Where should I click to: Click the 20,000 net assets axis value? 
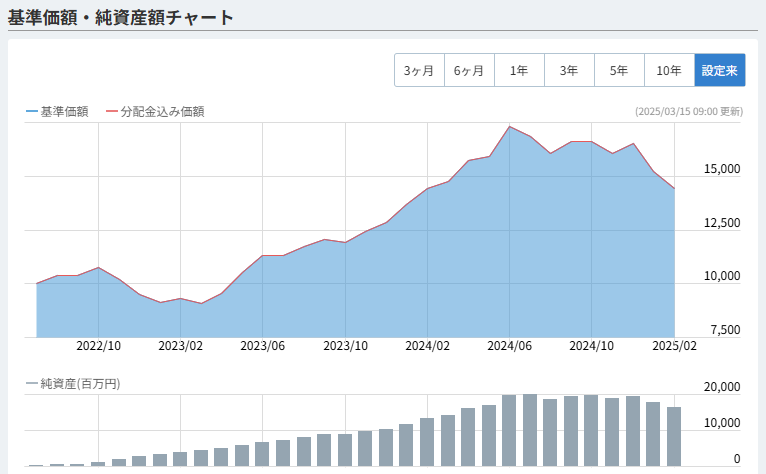[x=722, y=387]
